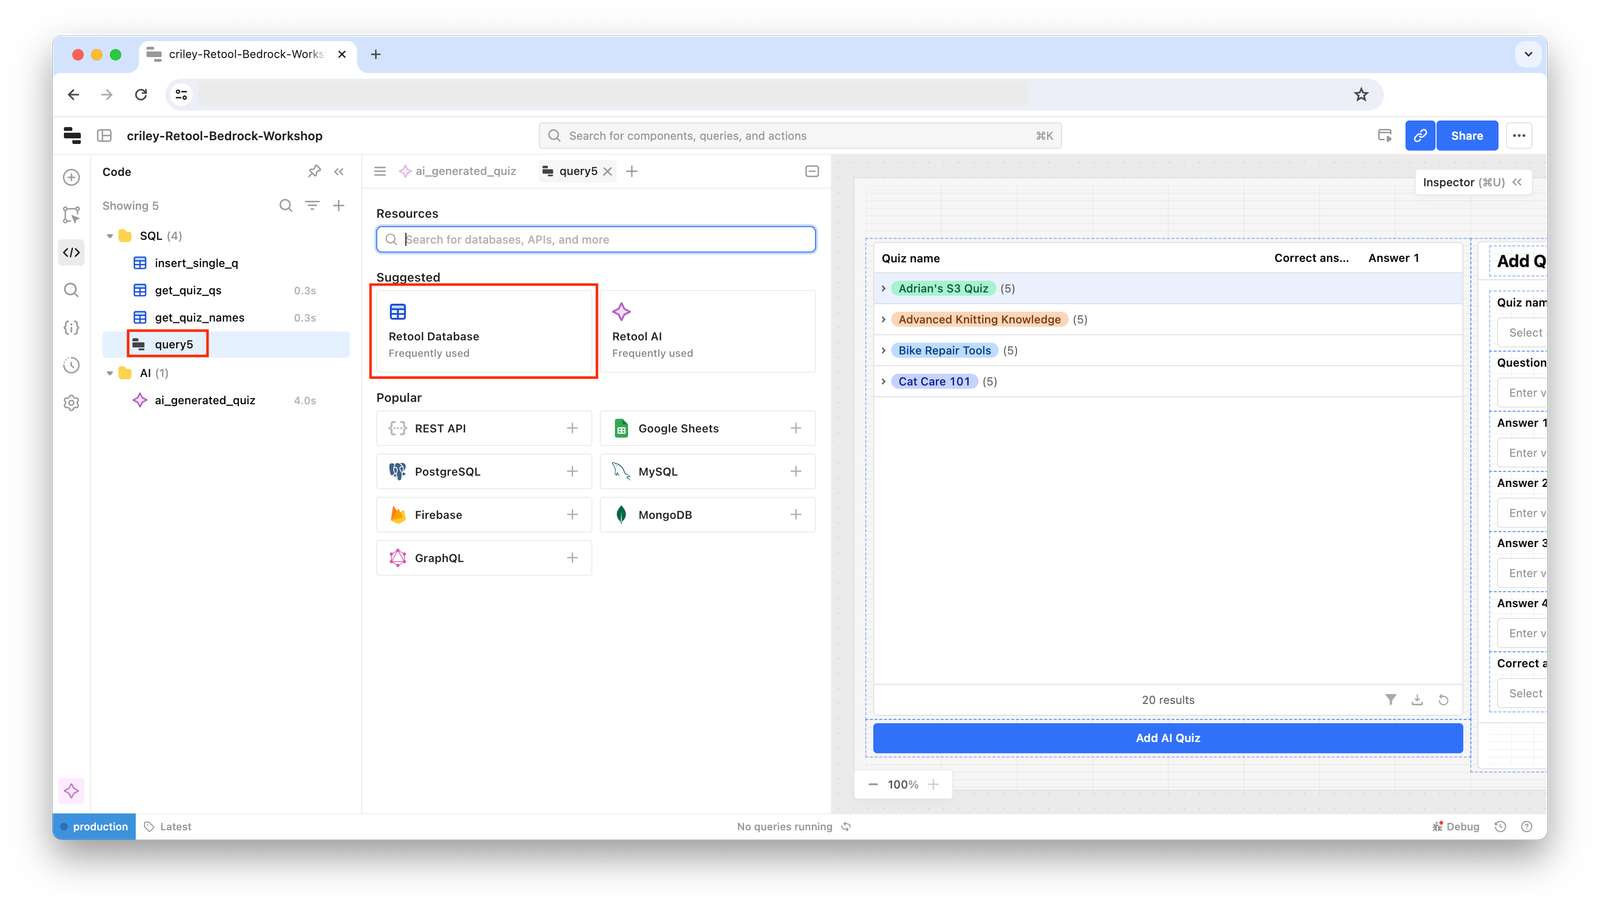Open the Correct answer Select dropdown
Image resolution: width=1600 pixels, height=909 pixels.
pyautogui.click(x=1522, y=694)
